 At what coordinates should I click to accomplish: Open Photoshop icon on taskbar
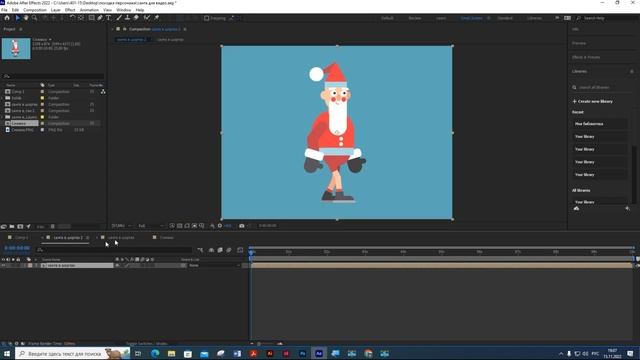point(302,353)
